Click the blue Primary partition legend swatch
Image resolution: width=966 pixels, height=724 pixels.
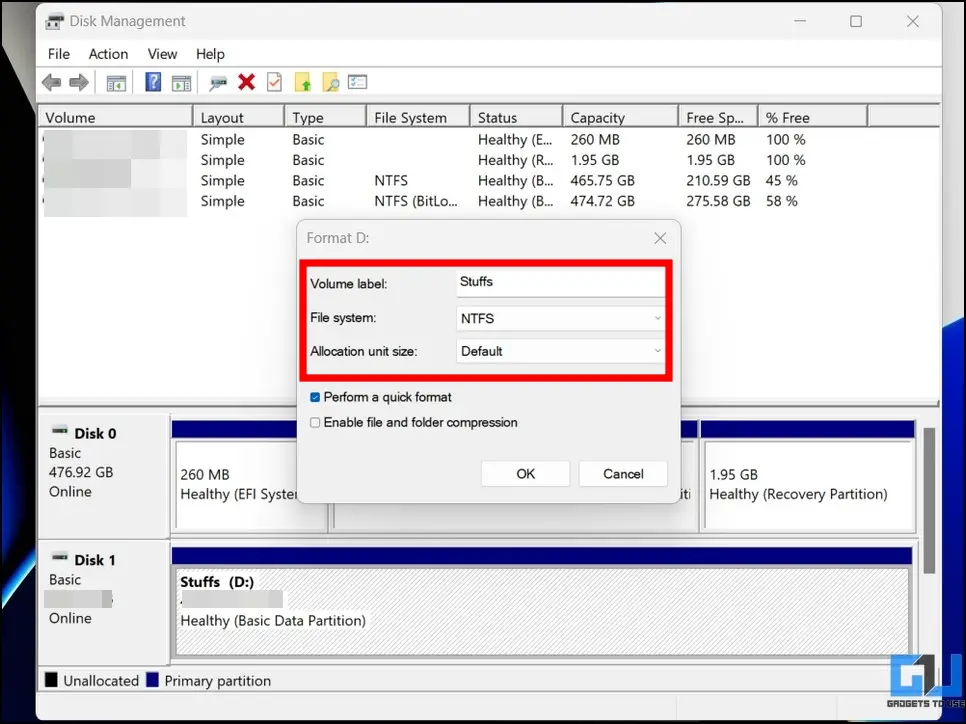pyautogui.click(x=152, y=680)
